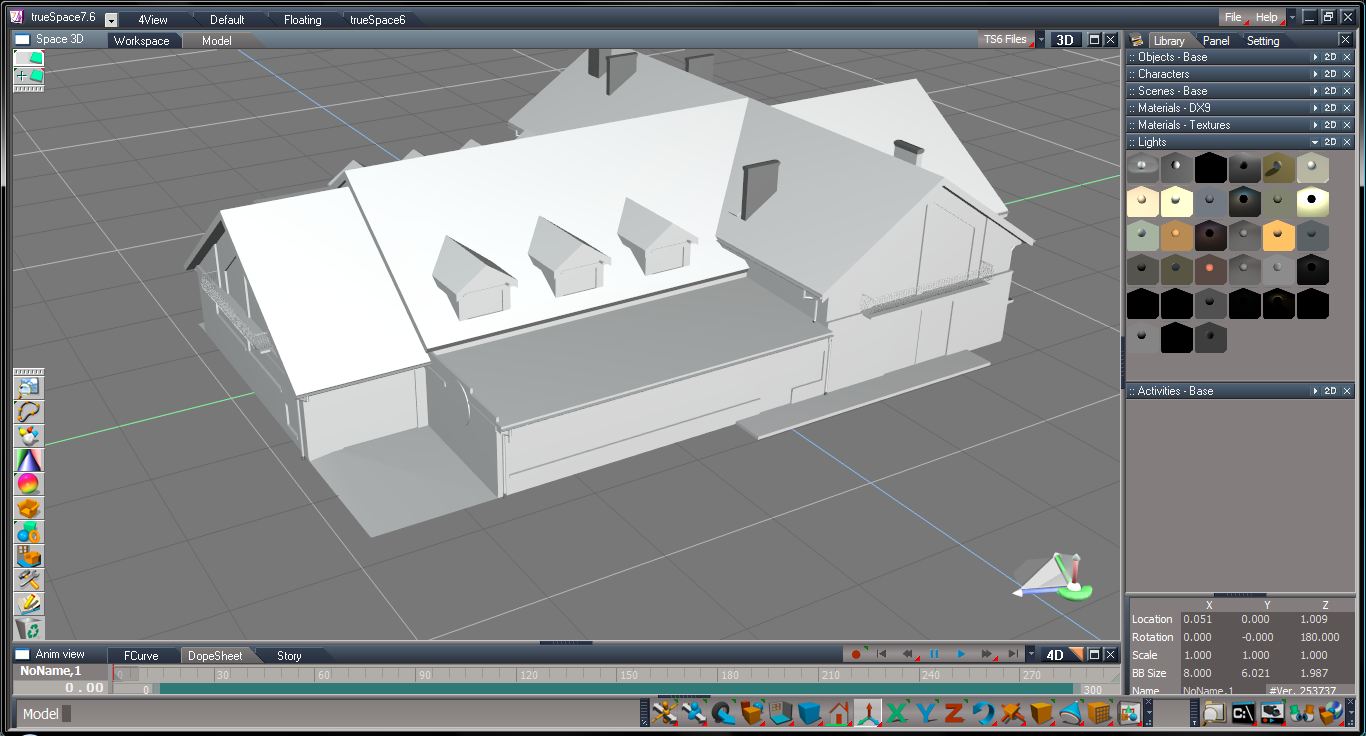Select the primitive shapes icon
Image resolution: width=1366 pixels, height=736 pixels.
coord(28,532)
